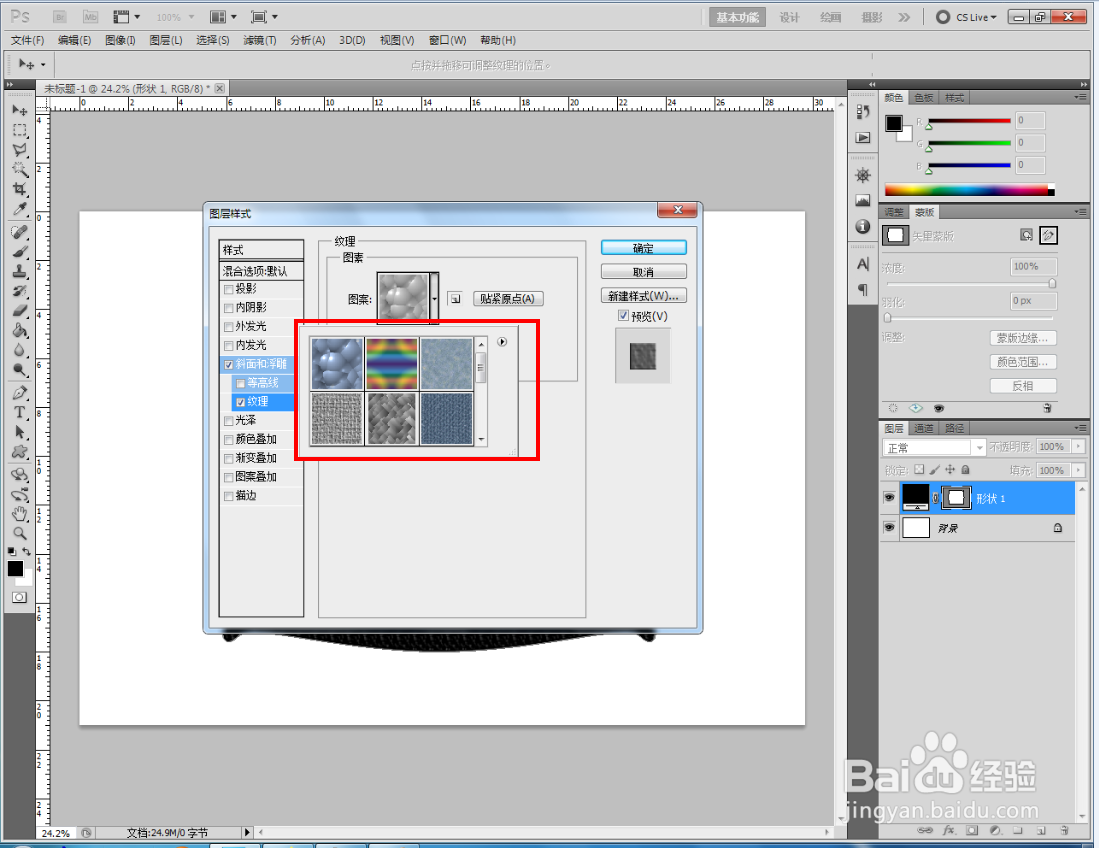Select the Lasso tool
This screenshot has width=1099, height=848.
point(20,149)
